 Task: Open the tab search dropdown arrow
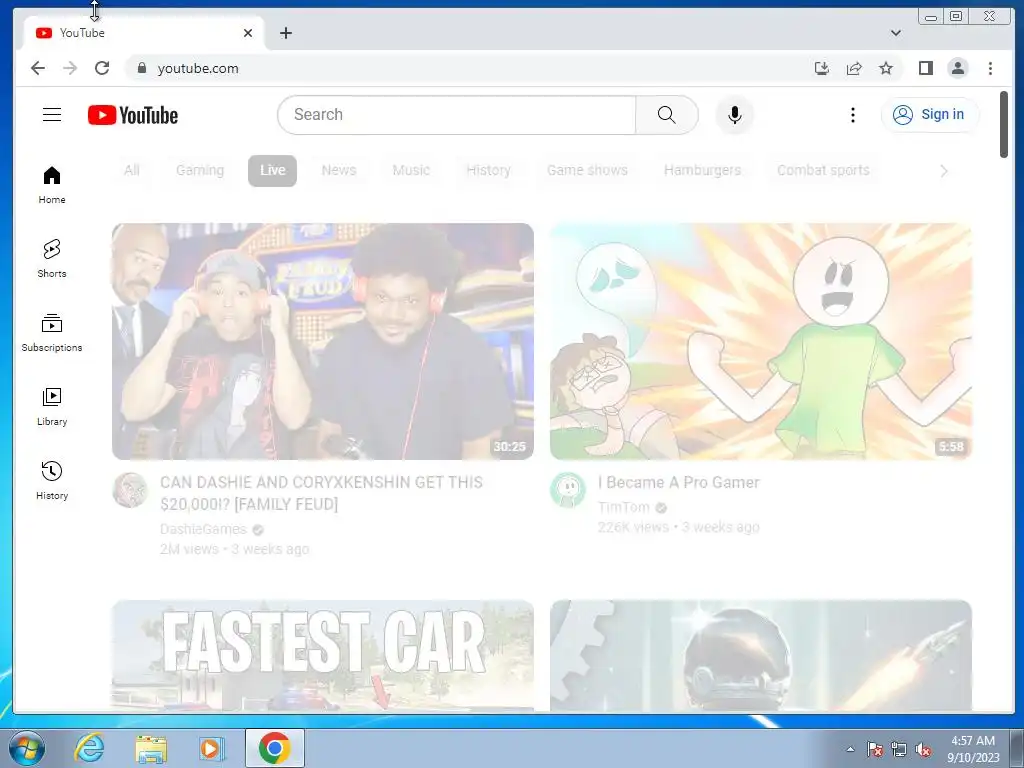[896, 33]
